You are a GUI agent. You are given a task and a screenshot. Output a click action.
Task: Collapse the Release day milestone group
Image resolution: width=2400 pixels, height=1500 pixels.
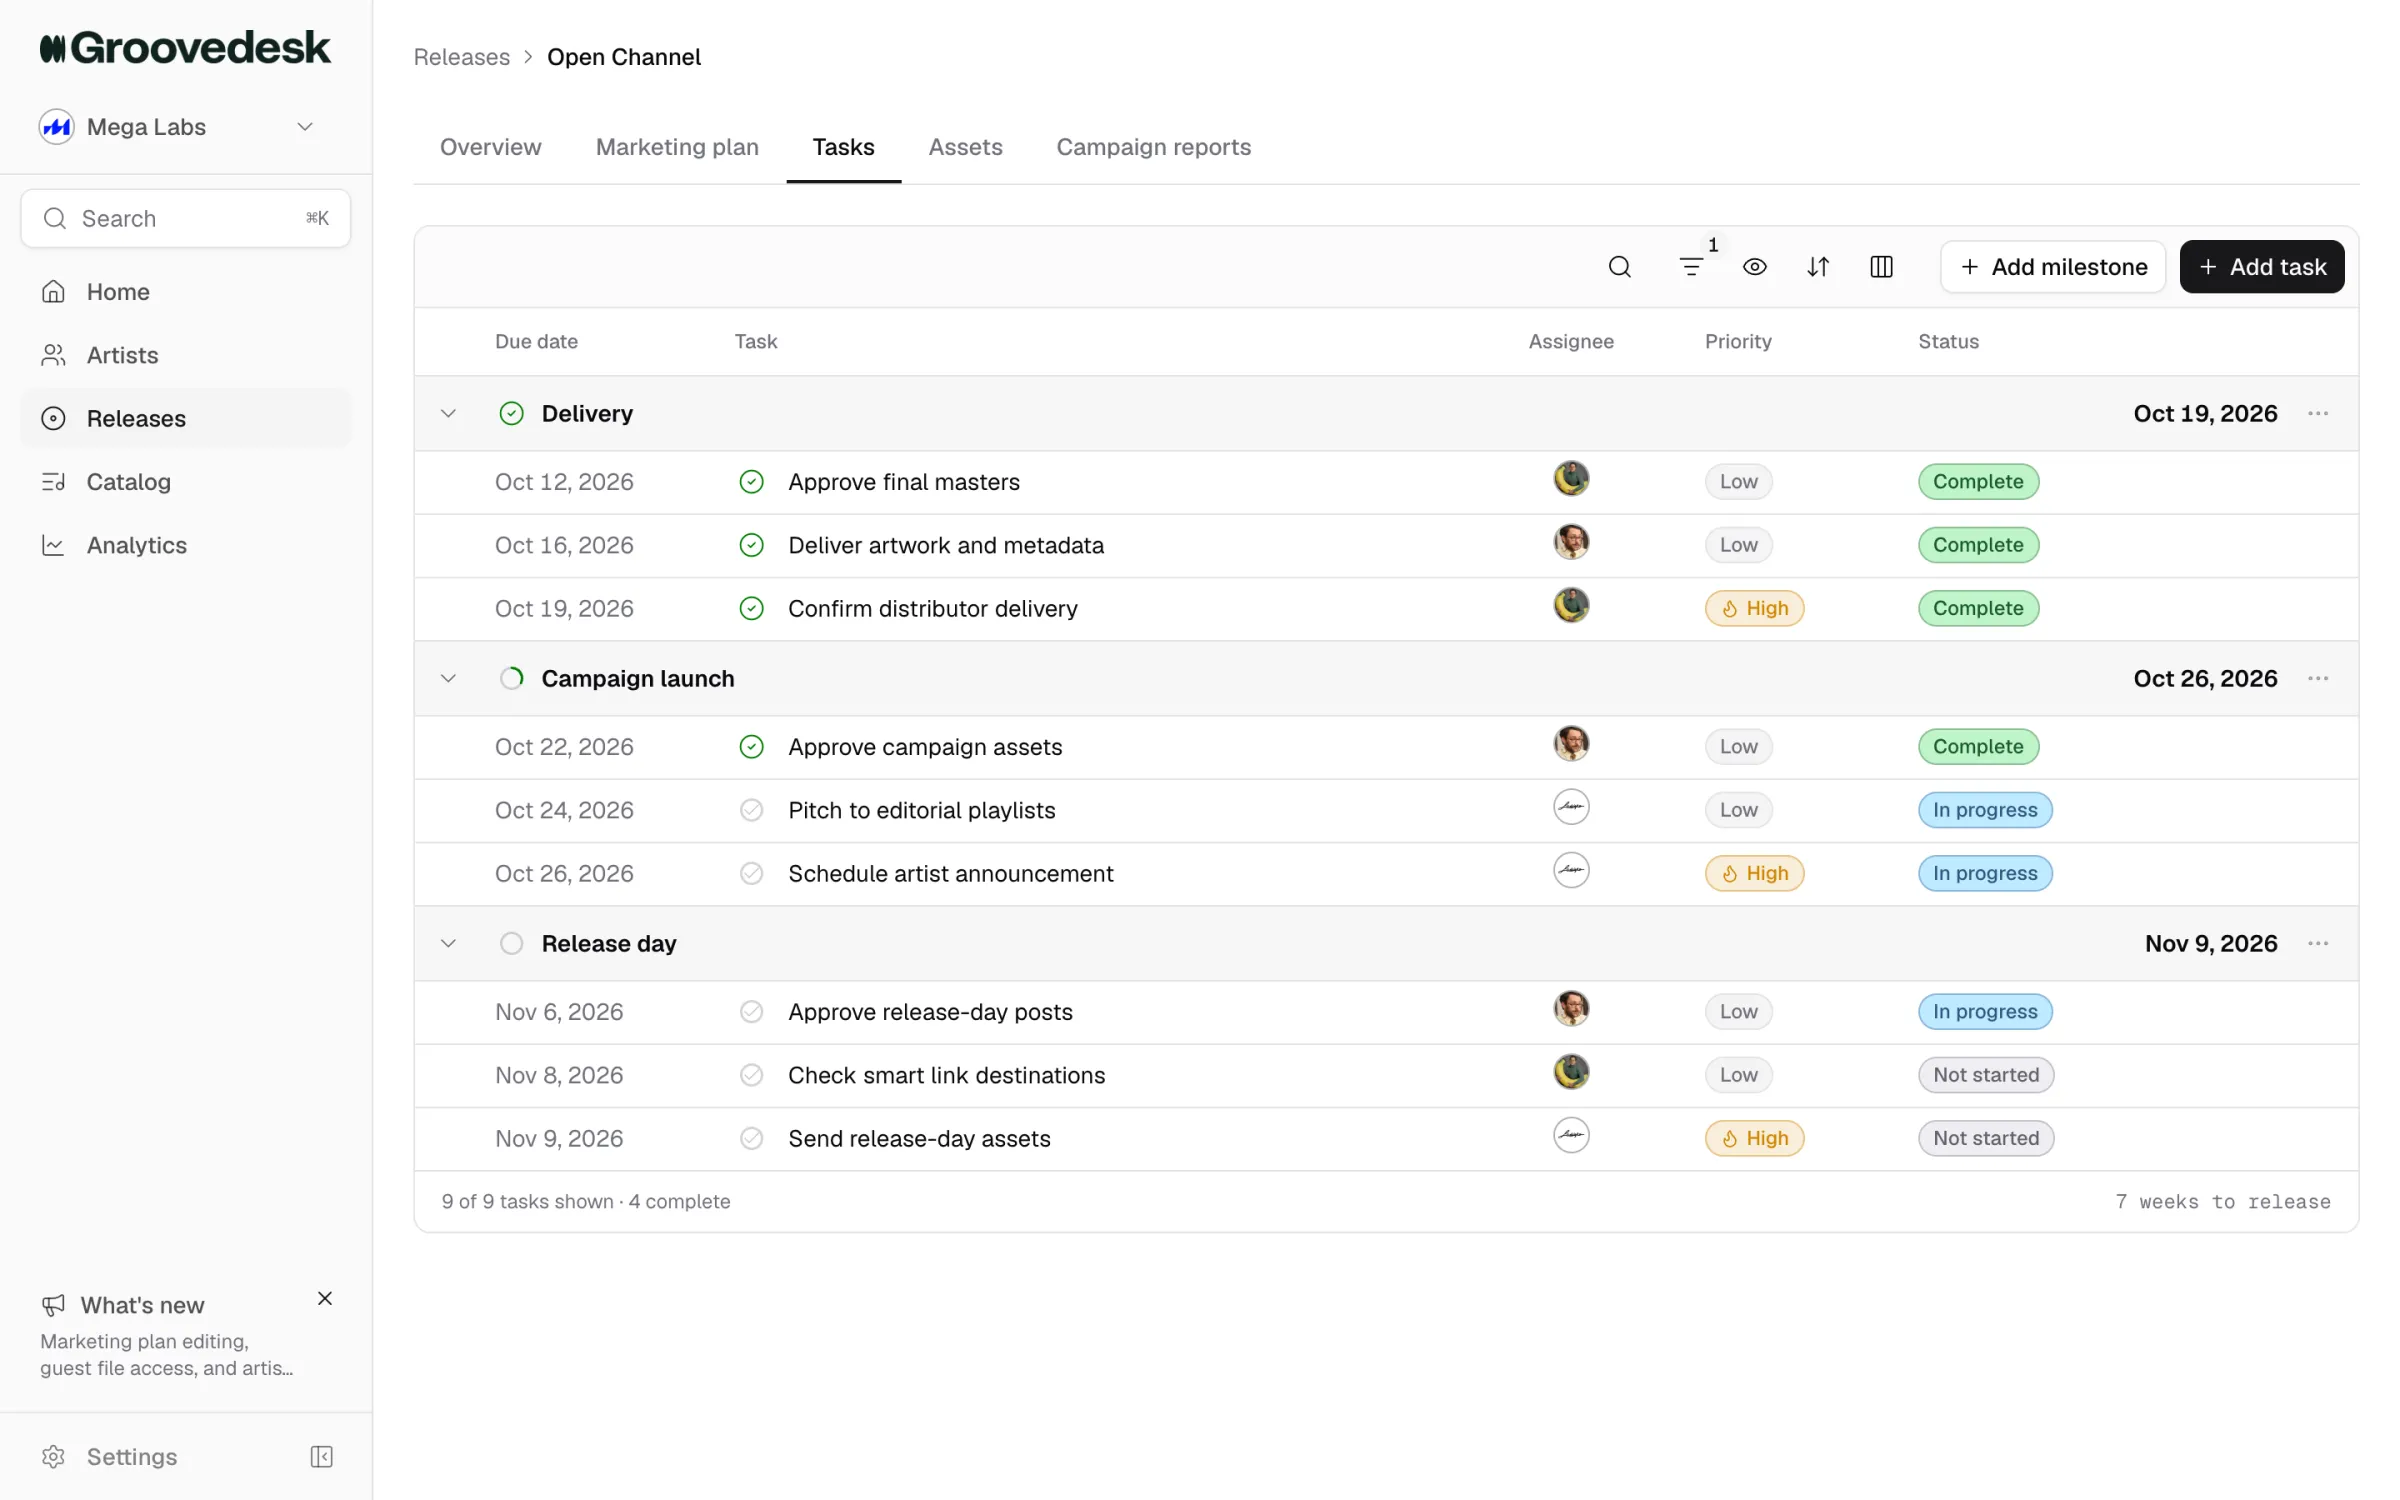448,943
